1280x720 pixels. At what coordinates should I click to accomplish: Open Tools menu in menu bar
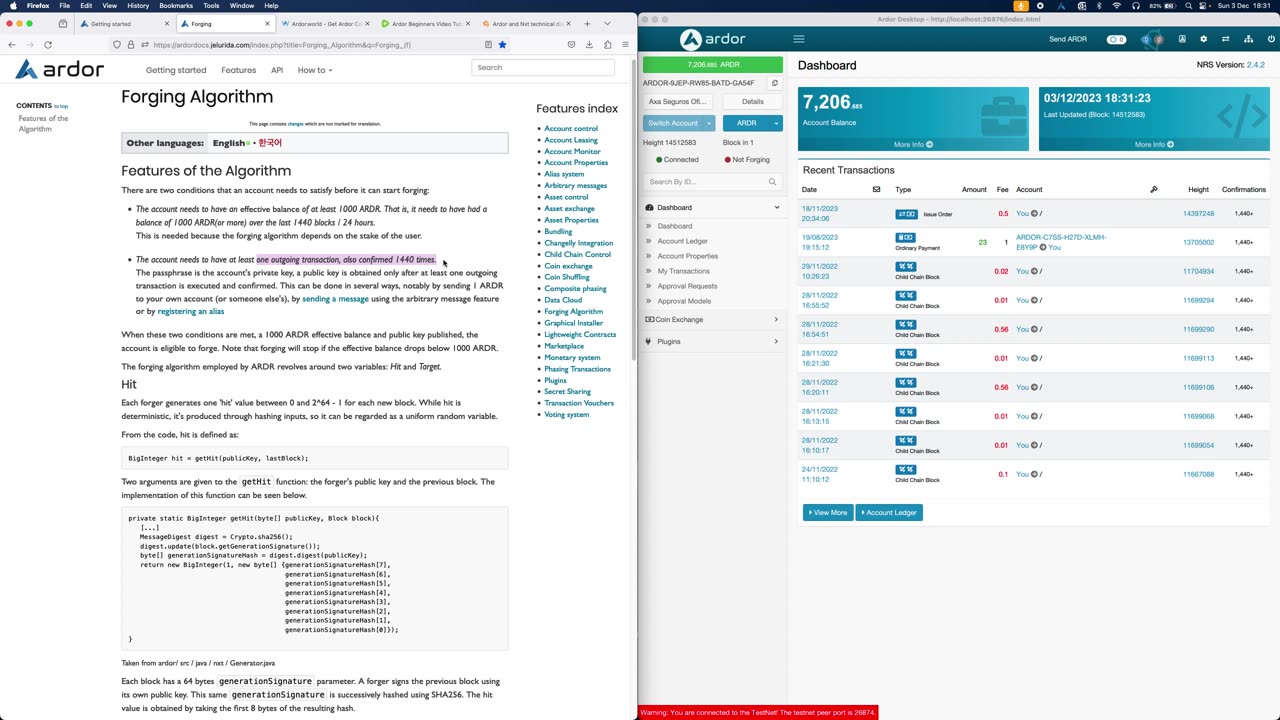[x=211, y=6]
